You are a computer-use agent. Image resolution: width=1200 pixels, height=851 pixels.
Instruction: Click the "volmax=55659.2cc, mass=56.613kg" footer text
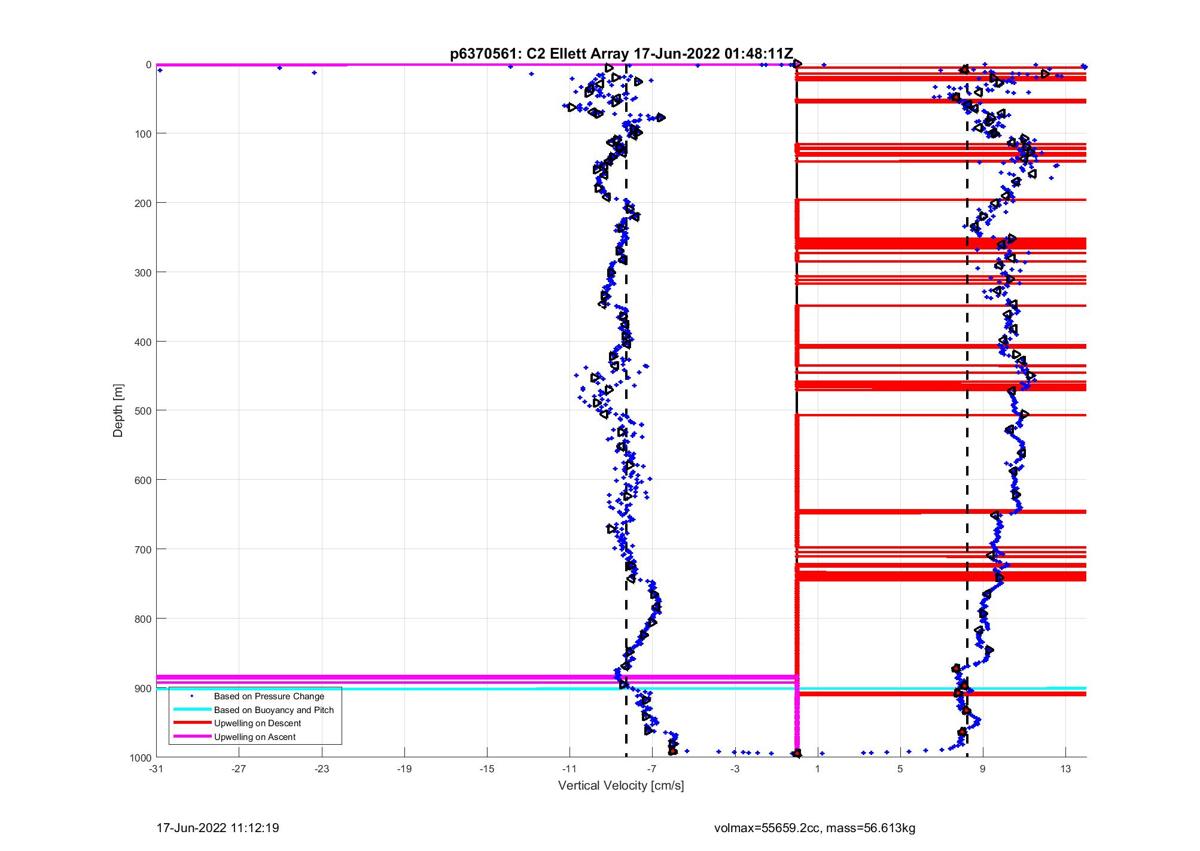[x=814, y=829]
